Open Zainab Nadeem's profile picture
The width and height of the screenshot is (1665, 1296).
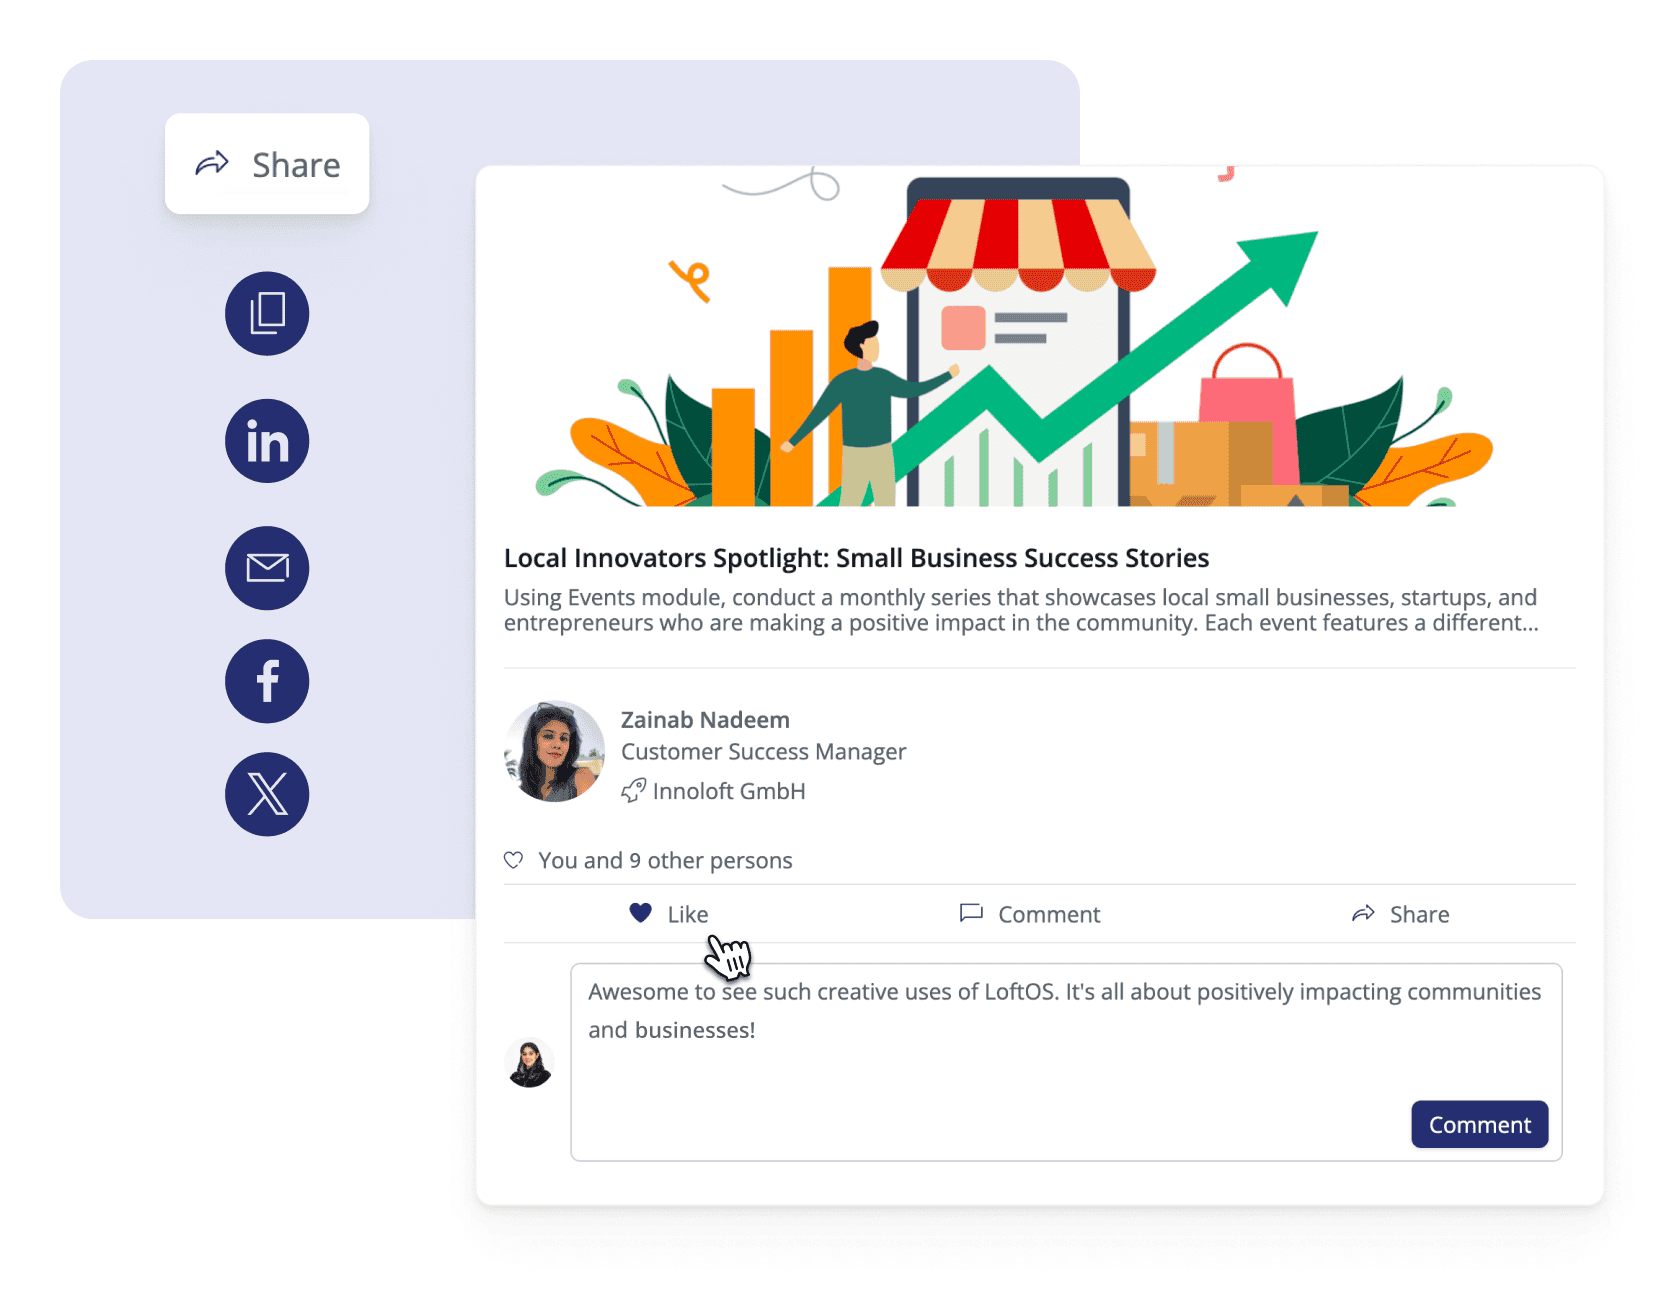554,752
